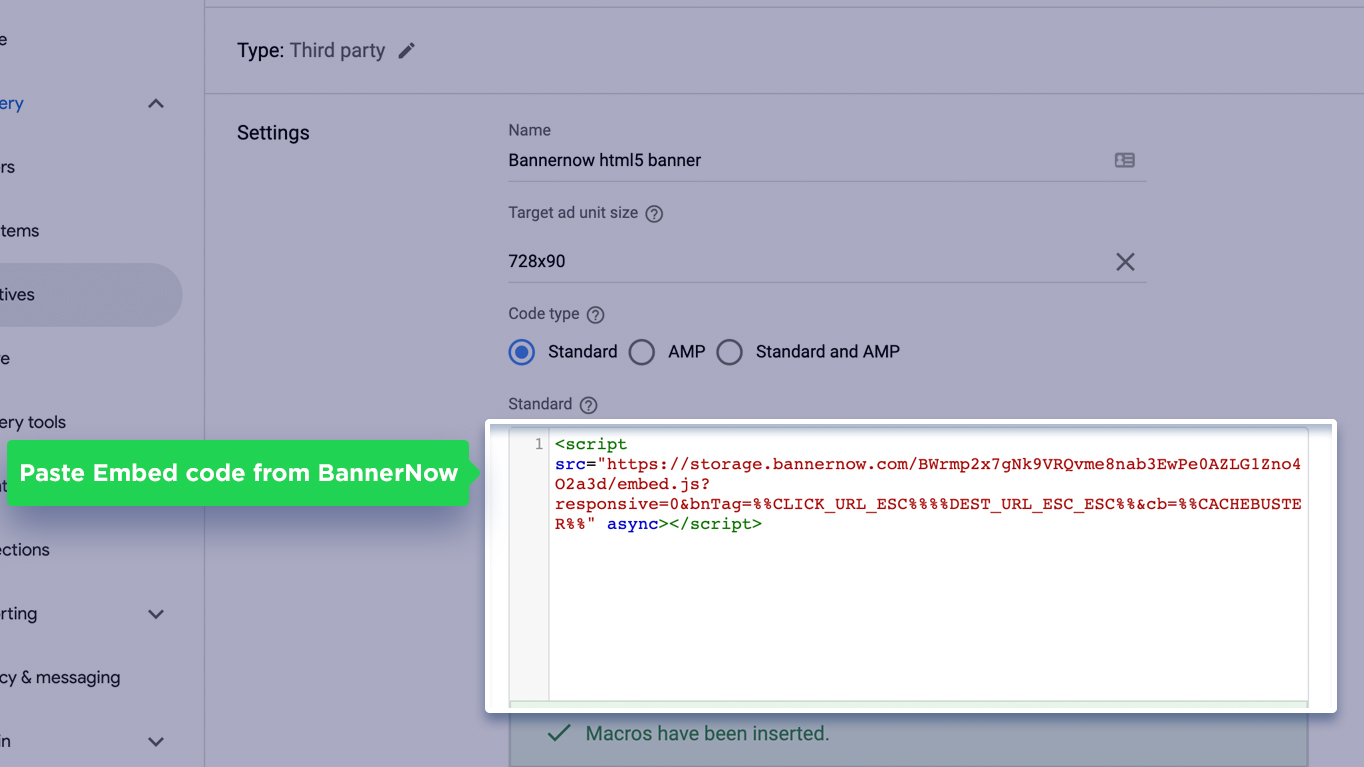The image size is (1364, 767).
Task: Click line number 1 in code editor
Action: (x=539, y=444)
